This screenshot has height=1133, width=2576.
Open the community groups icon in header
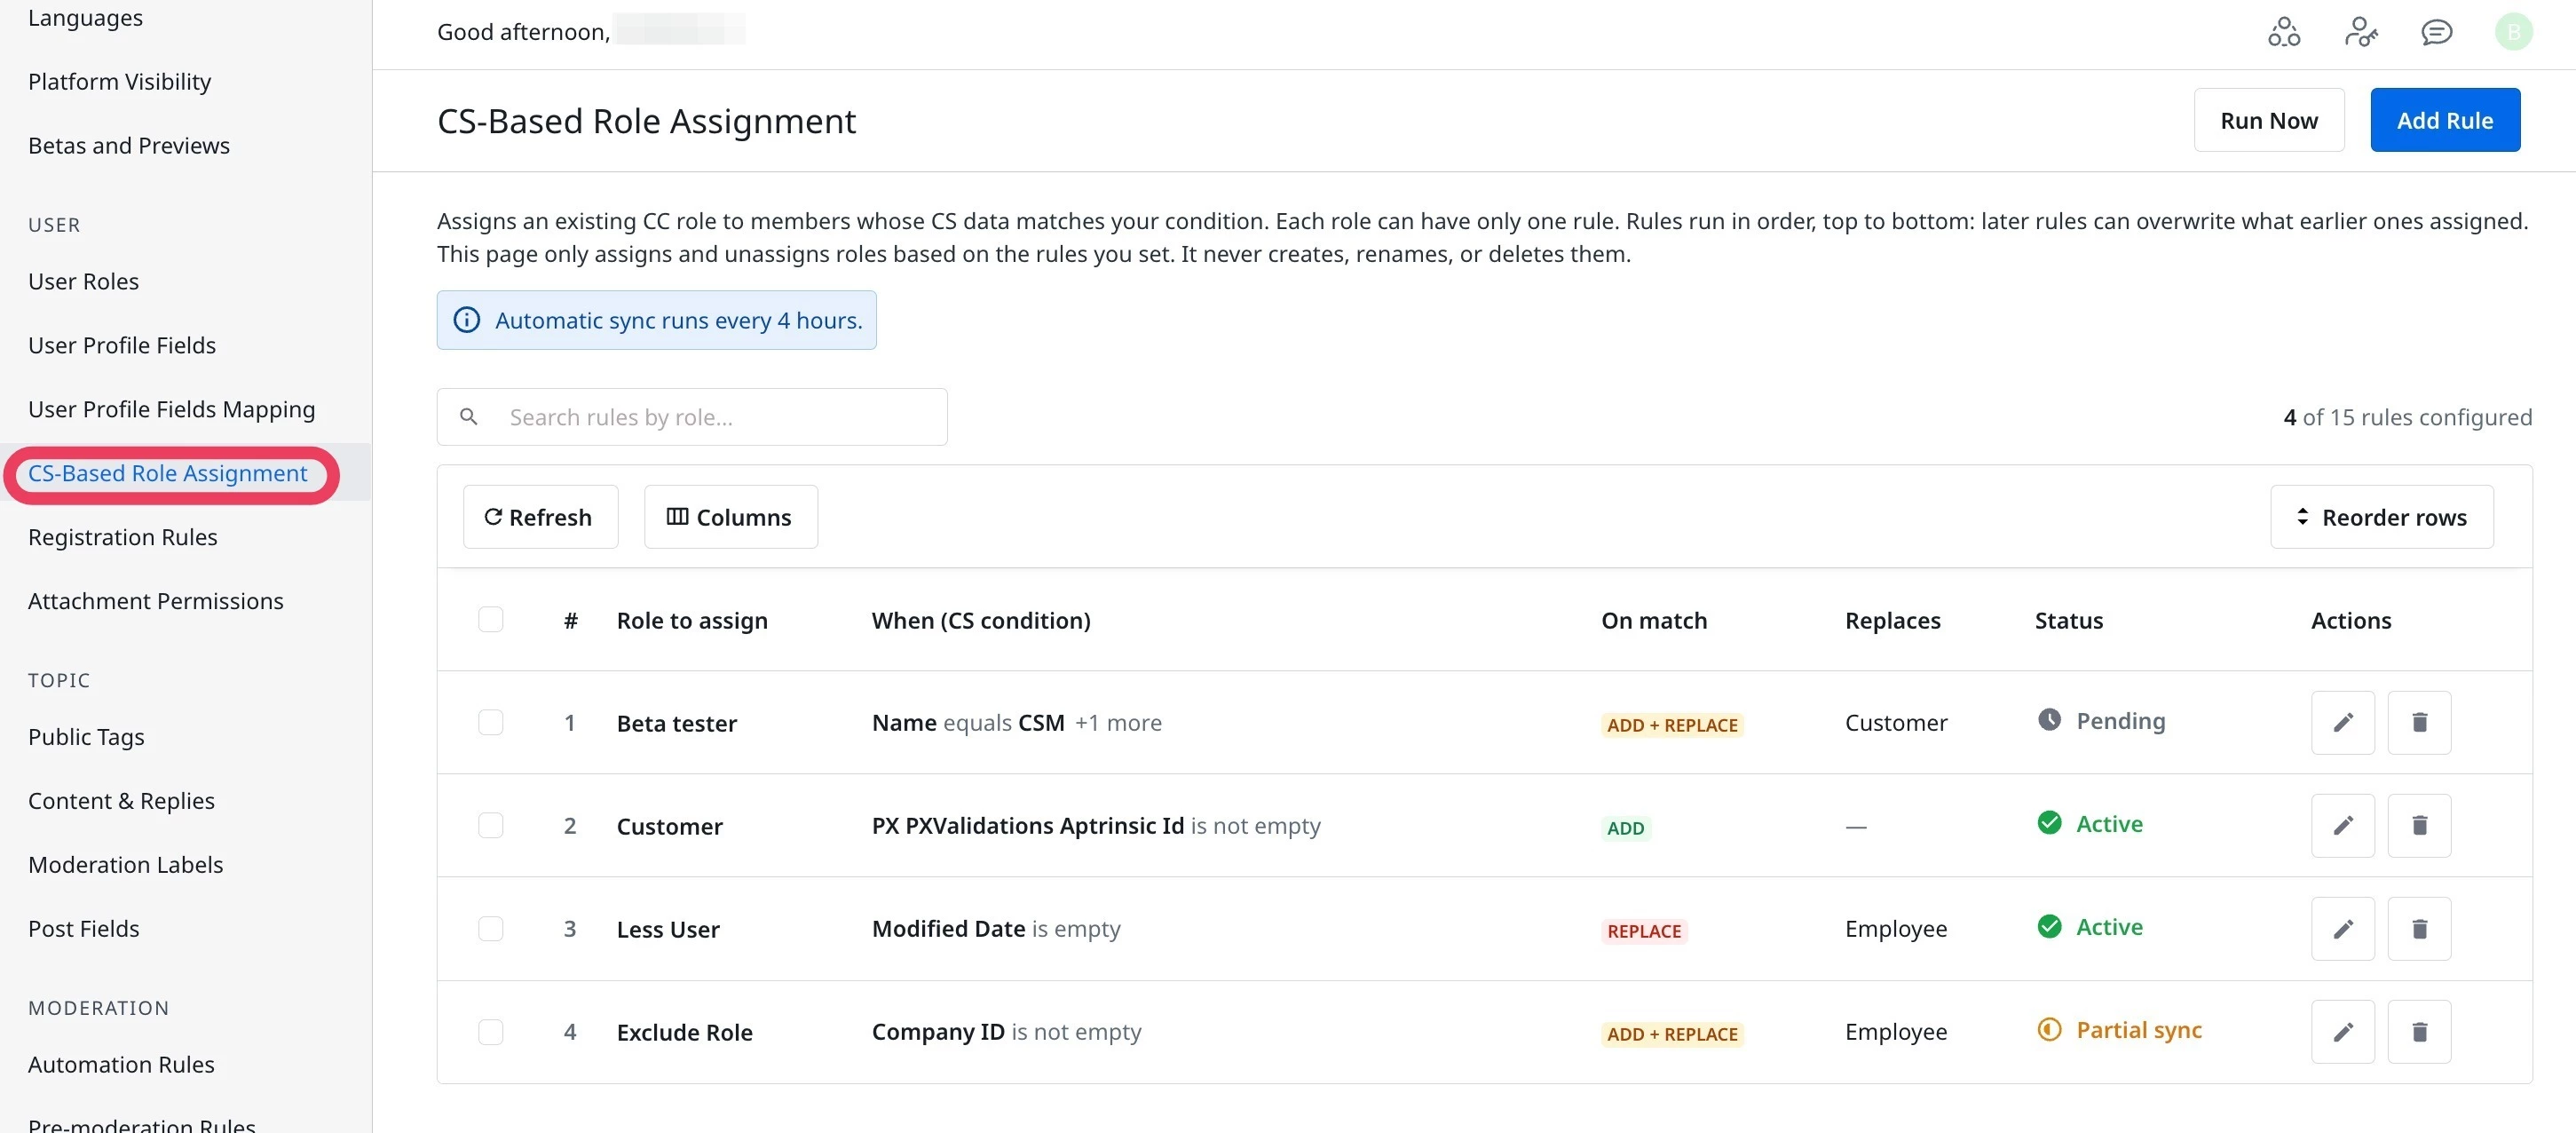2284,32
